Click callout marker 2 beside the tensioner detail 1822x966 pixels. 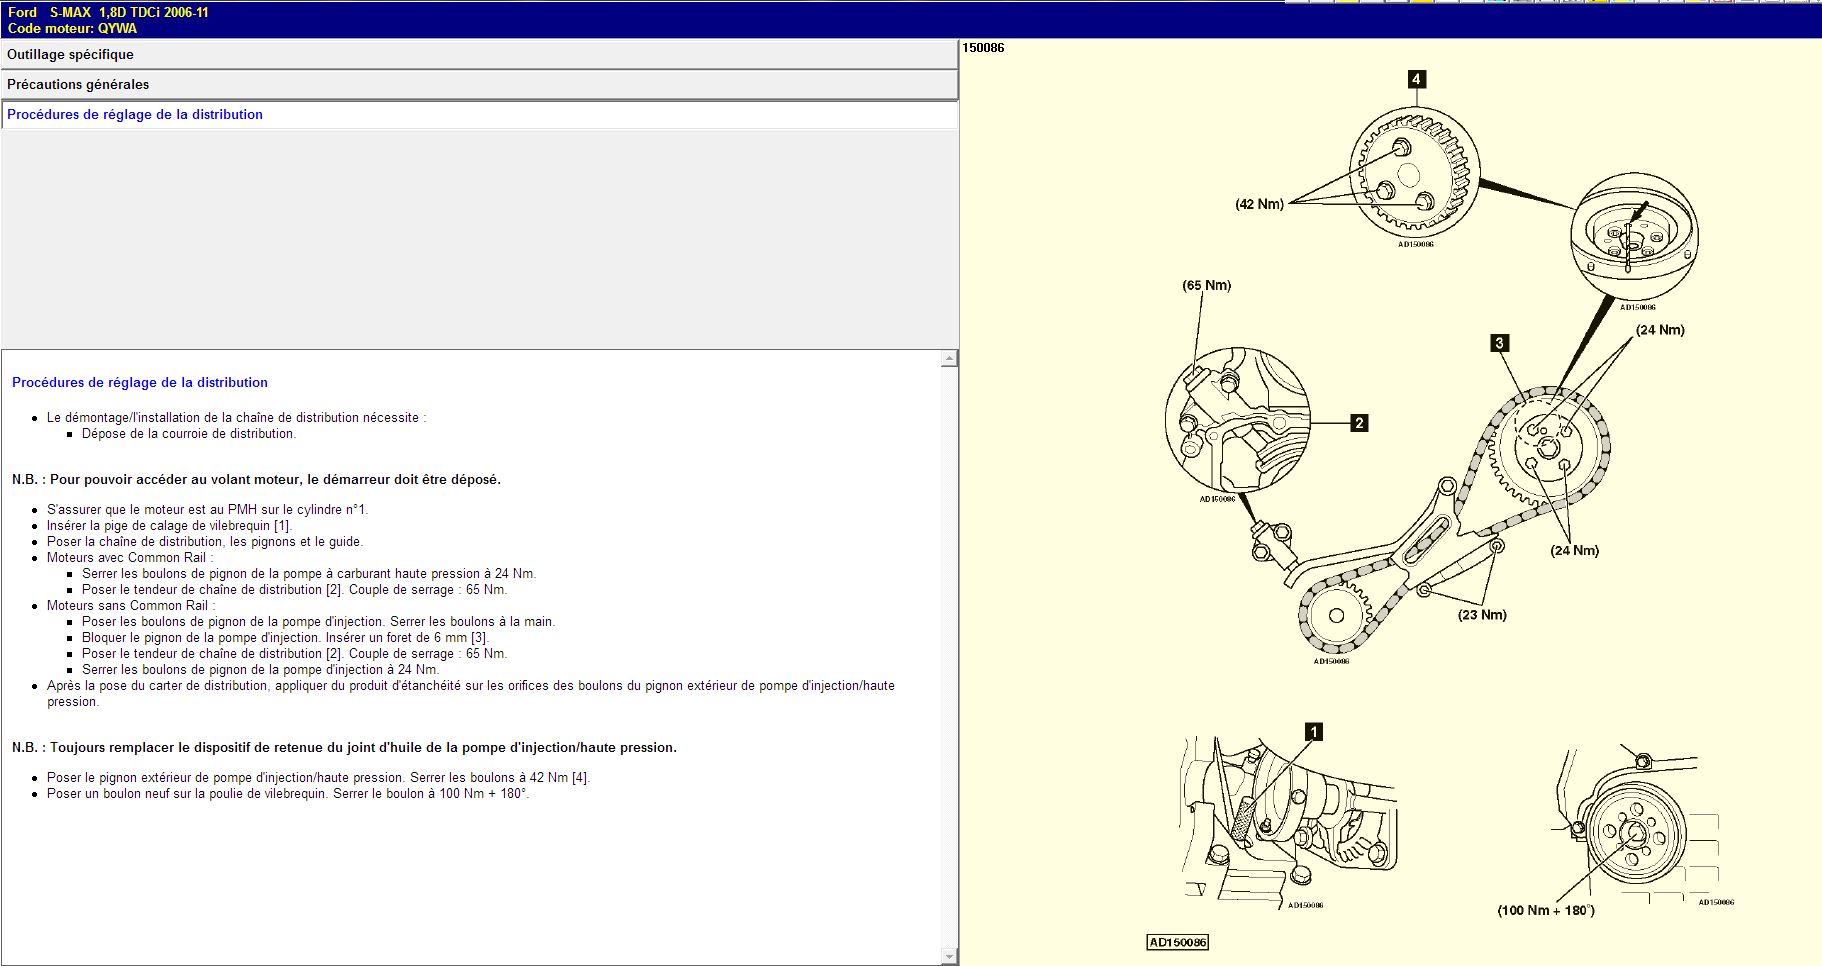[x=1358, y=423]
